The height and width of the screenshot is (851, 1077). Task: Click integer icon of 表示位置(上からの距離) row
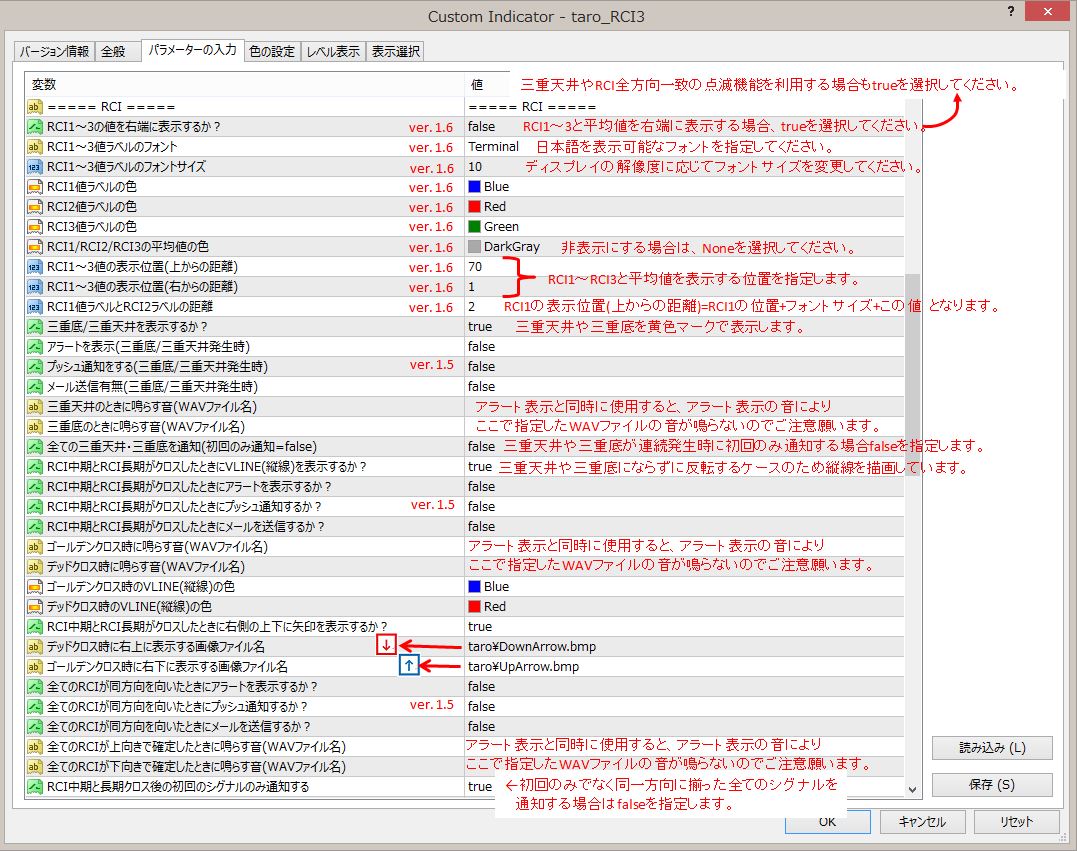34,266
